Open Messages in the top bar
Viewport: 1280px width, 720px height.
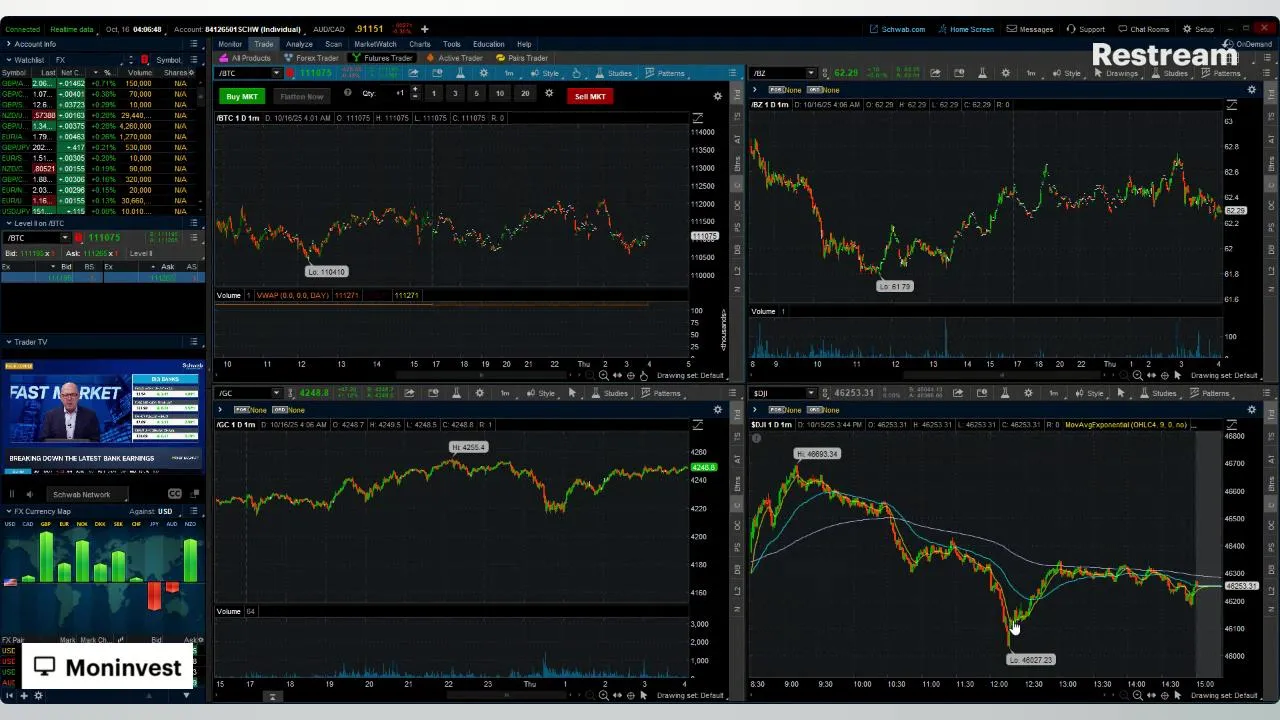(x=1030, y=29)
